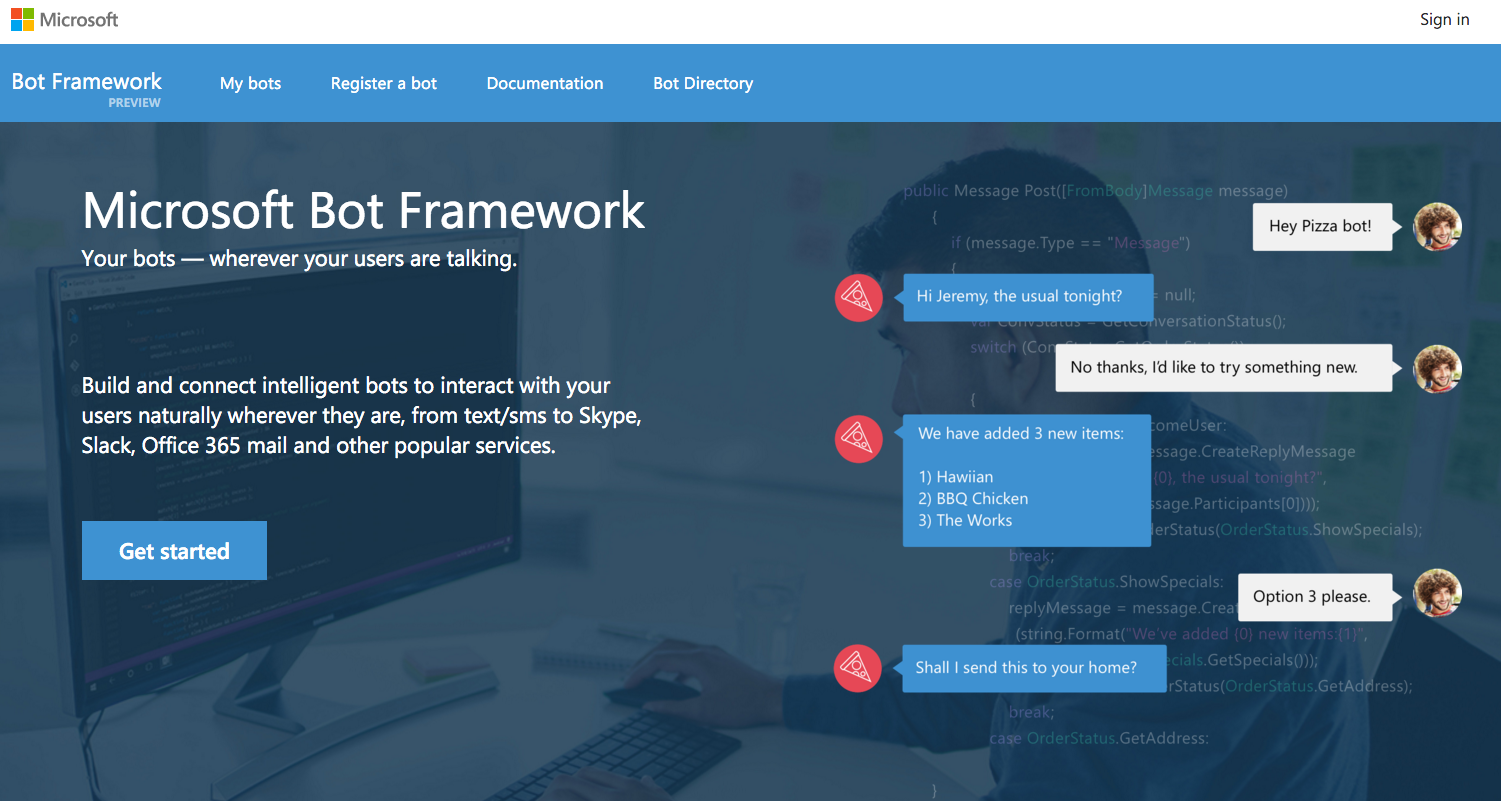Click the 'Hey Pizza bot!' chat bubble

pyautogui.click(x=1322, y=226)
